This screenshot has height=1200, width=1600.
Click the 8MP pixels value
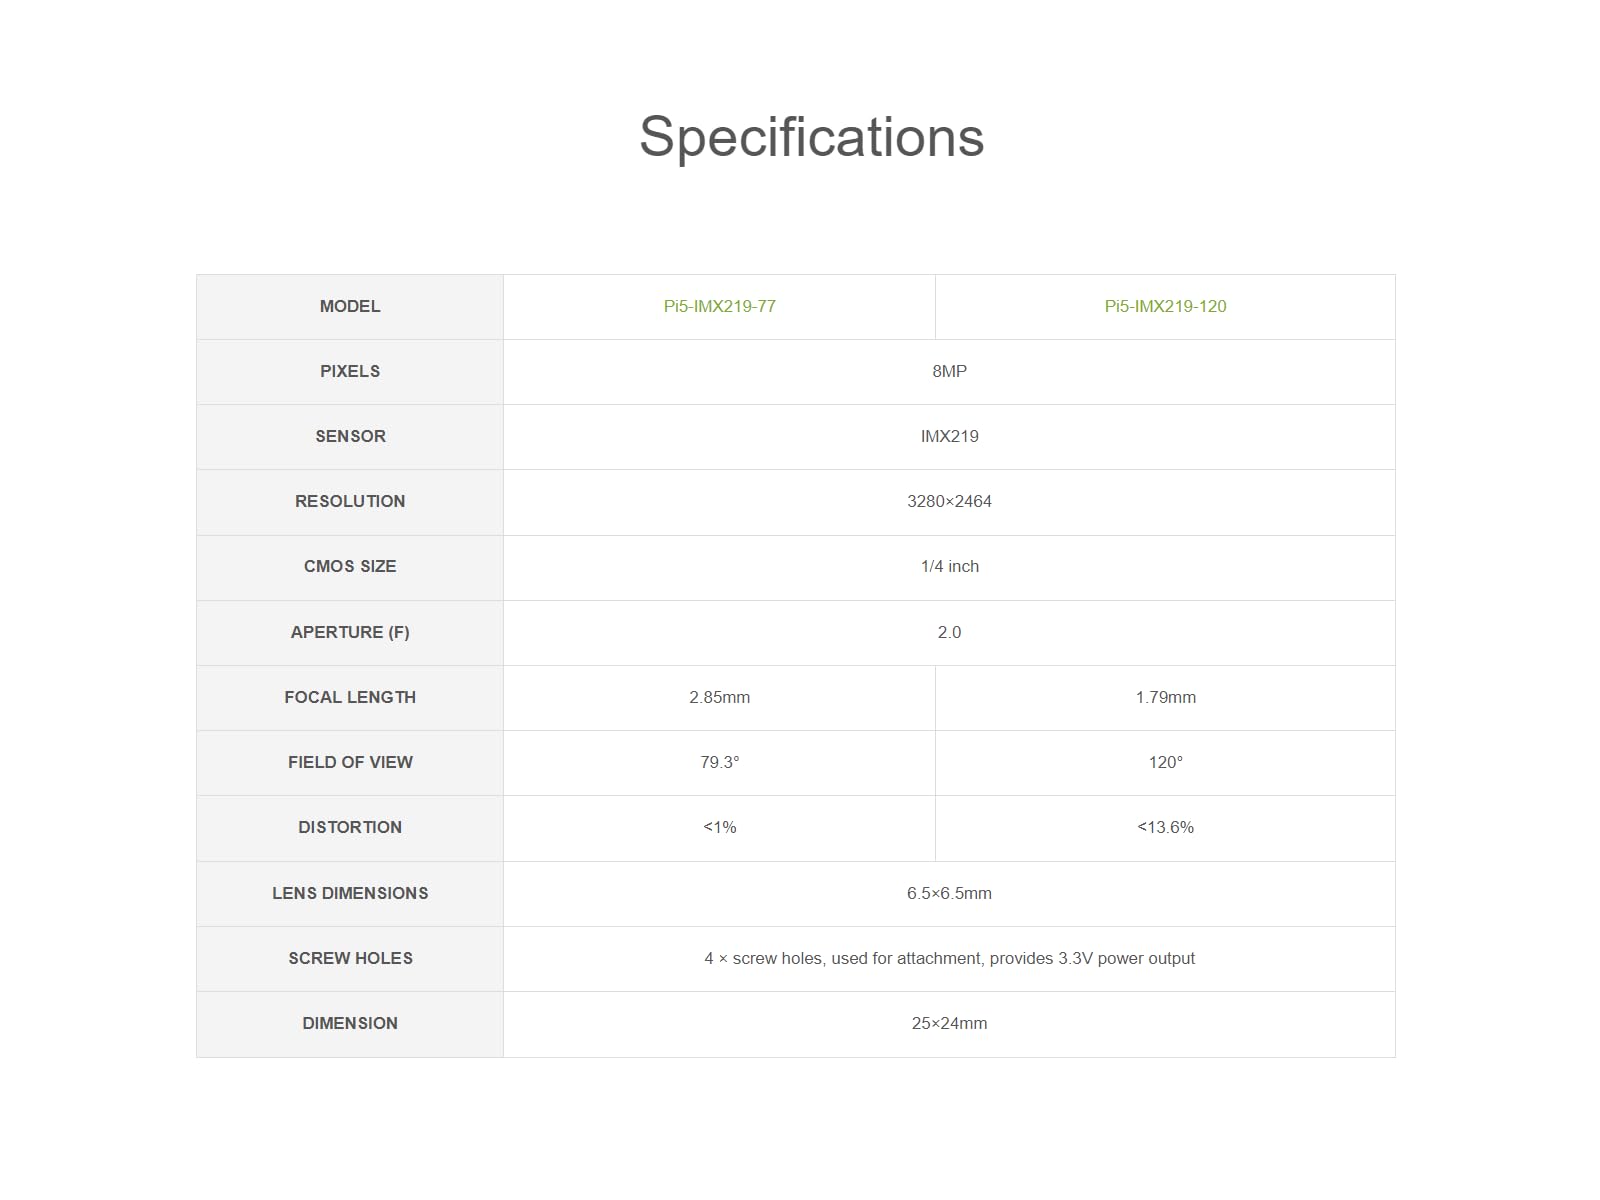[x=949, y=371]
